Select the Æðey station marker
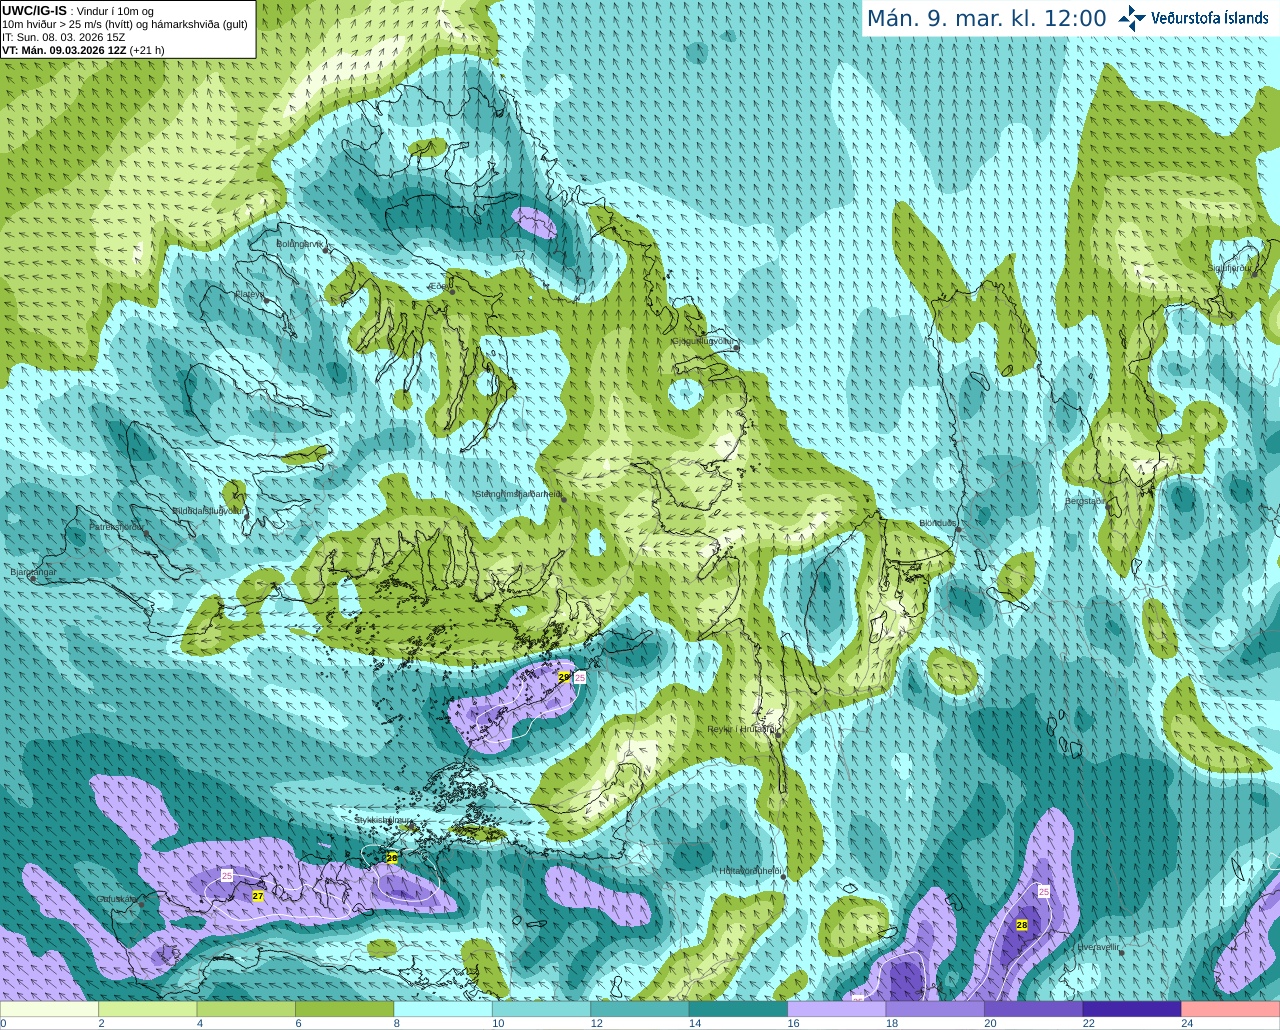The width and height of the screenshot is (1280, 1030). (452, 291)
